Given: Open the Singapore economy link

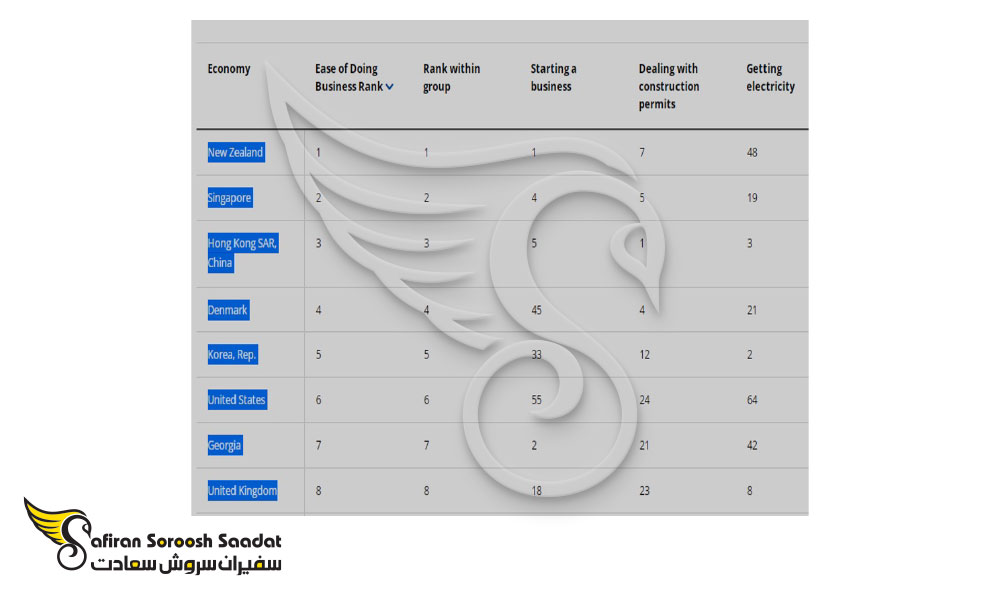Looking at the screenshot, I should (230, 198).
